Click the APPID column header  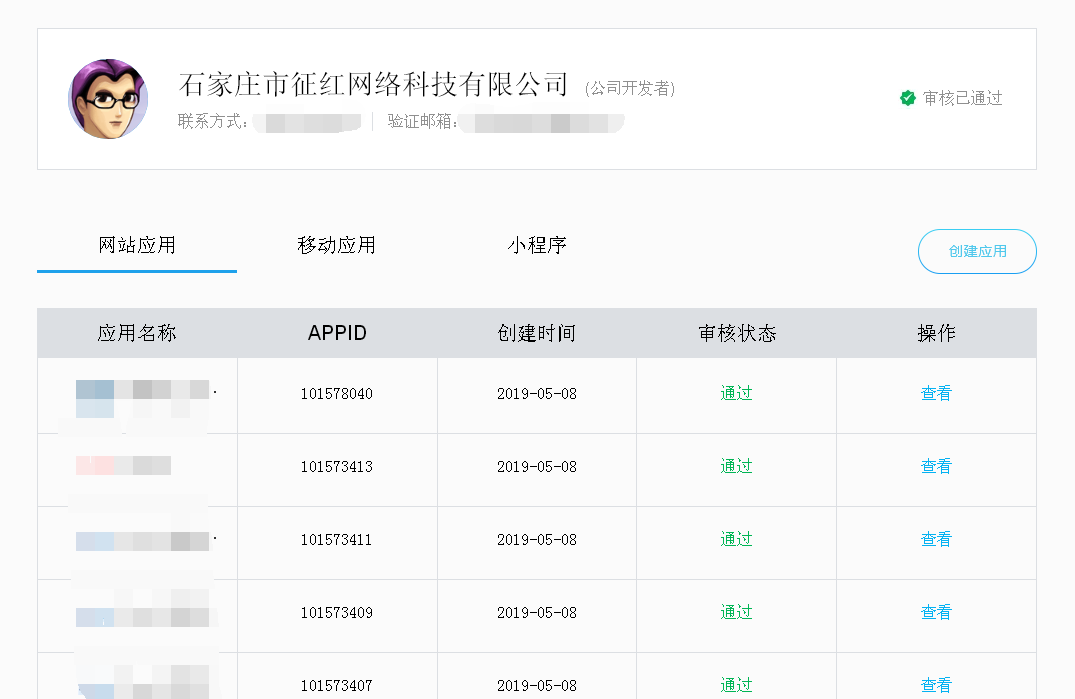[337, 333]
